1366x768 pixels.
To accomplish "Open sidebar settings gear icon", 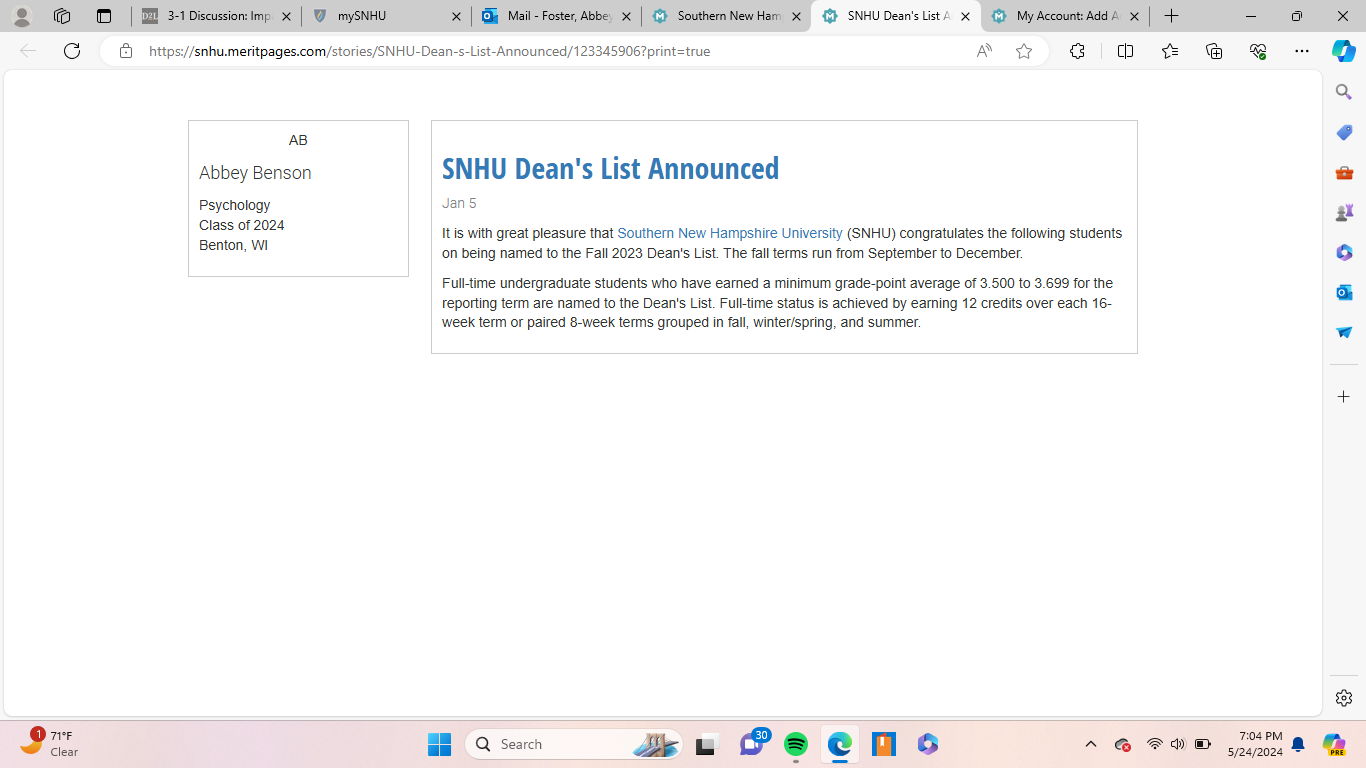I will pyautogui.click(x=1344, y=698).
